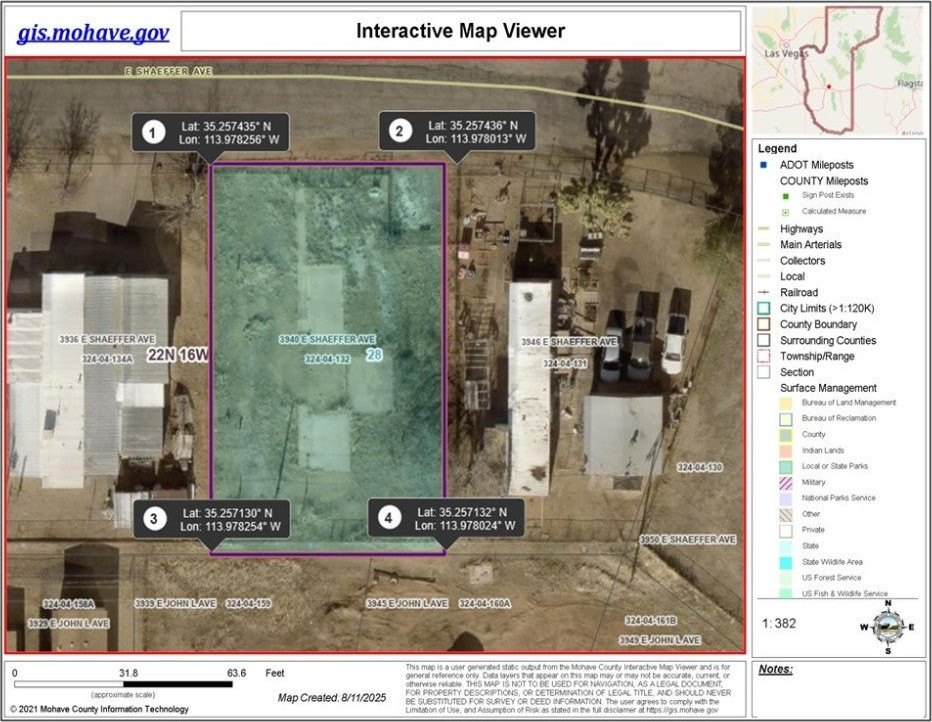Click the State Wildlife Area cyan swatch

click(x=786, y=562)
